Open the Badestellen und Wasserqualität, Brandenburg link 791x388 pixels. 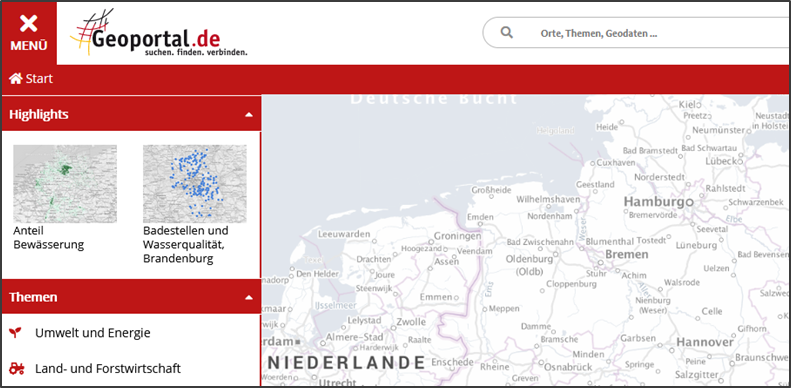click(186, 245)
